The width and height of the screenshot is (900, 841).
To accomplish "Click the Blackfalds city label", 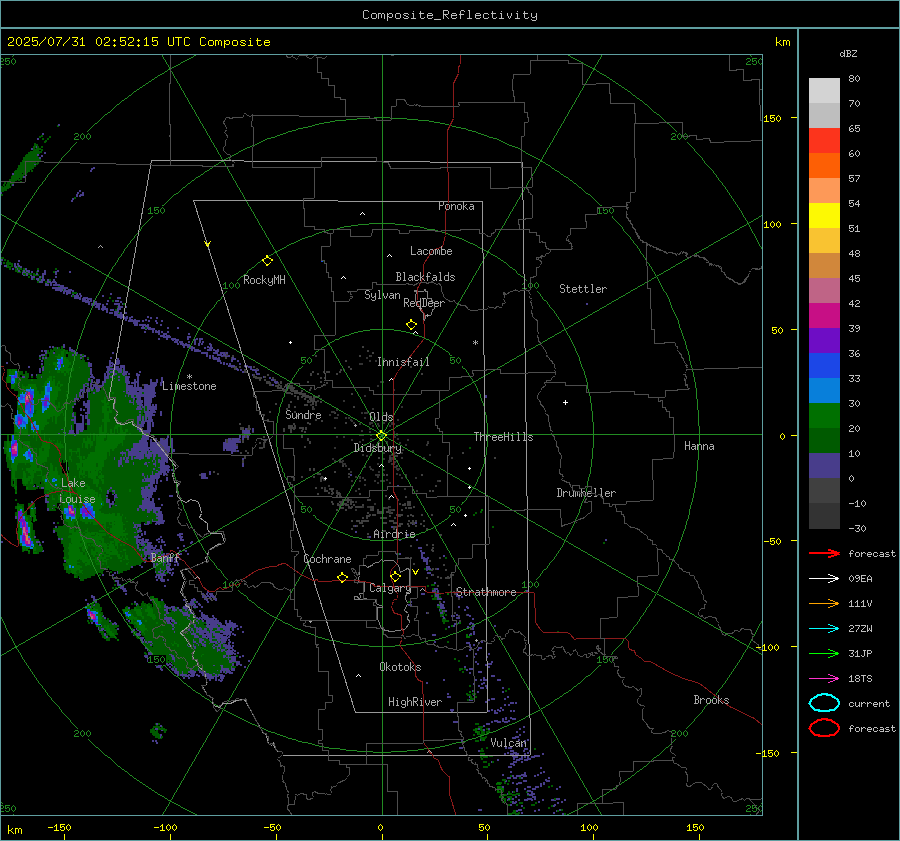I will tap(425, 277).
